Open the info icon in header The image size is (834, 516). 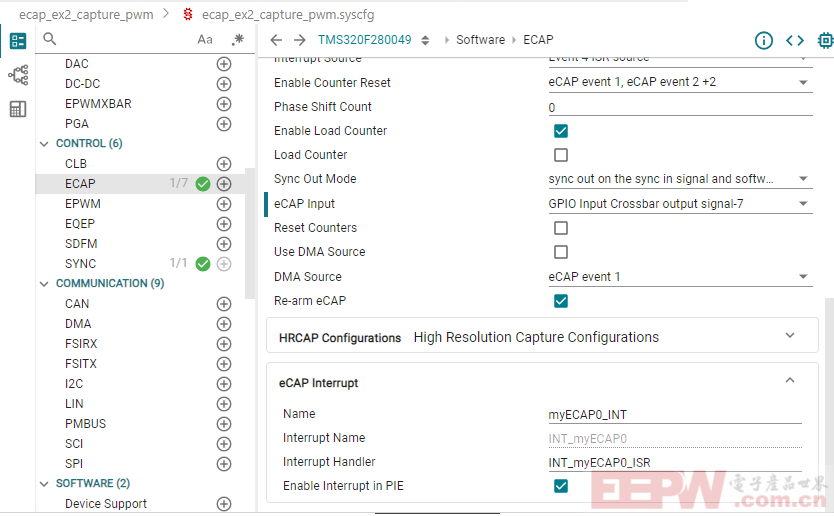(x=764, y=40)
